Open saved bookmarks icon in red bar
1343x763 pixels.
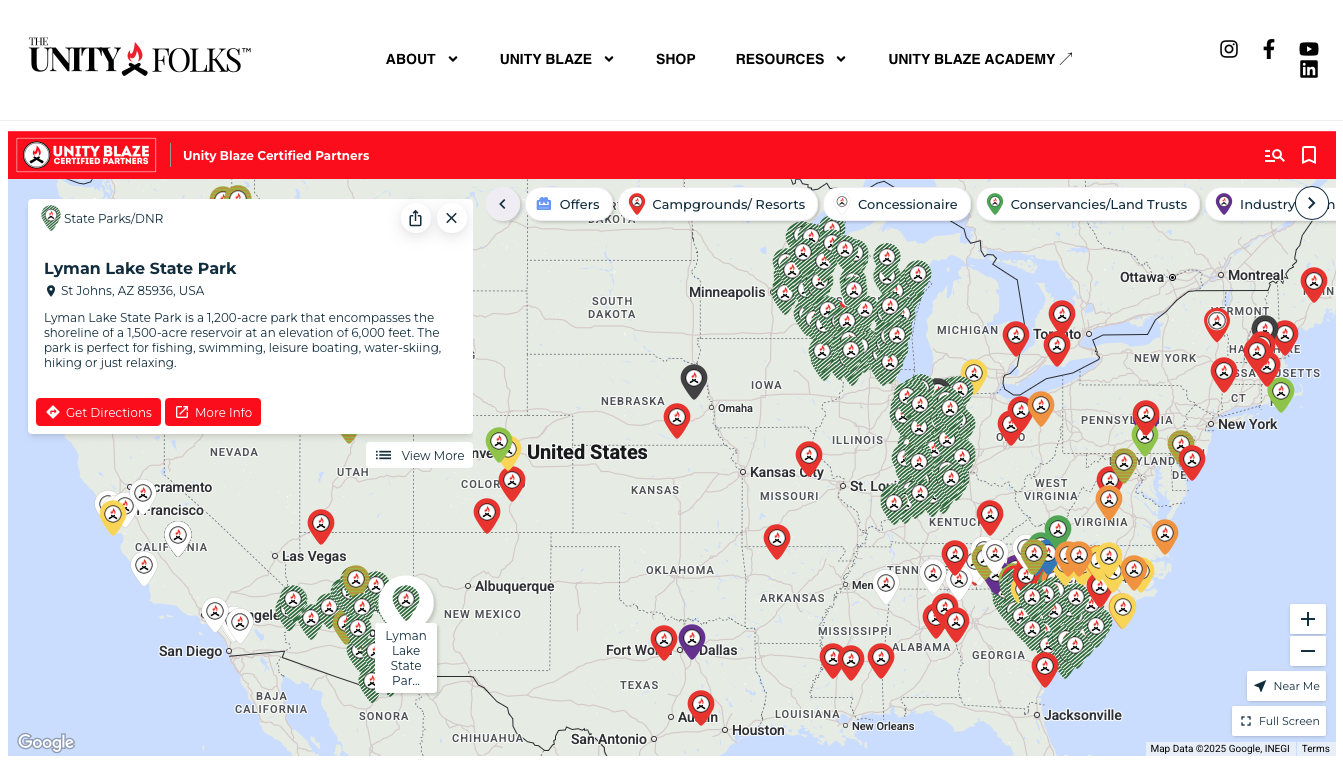point(1309,155)
